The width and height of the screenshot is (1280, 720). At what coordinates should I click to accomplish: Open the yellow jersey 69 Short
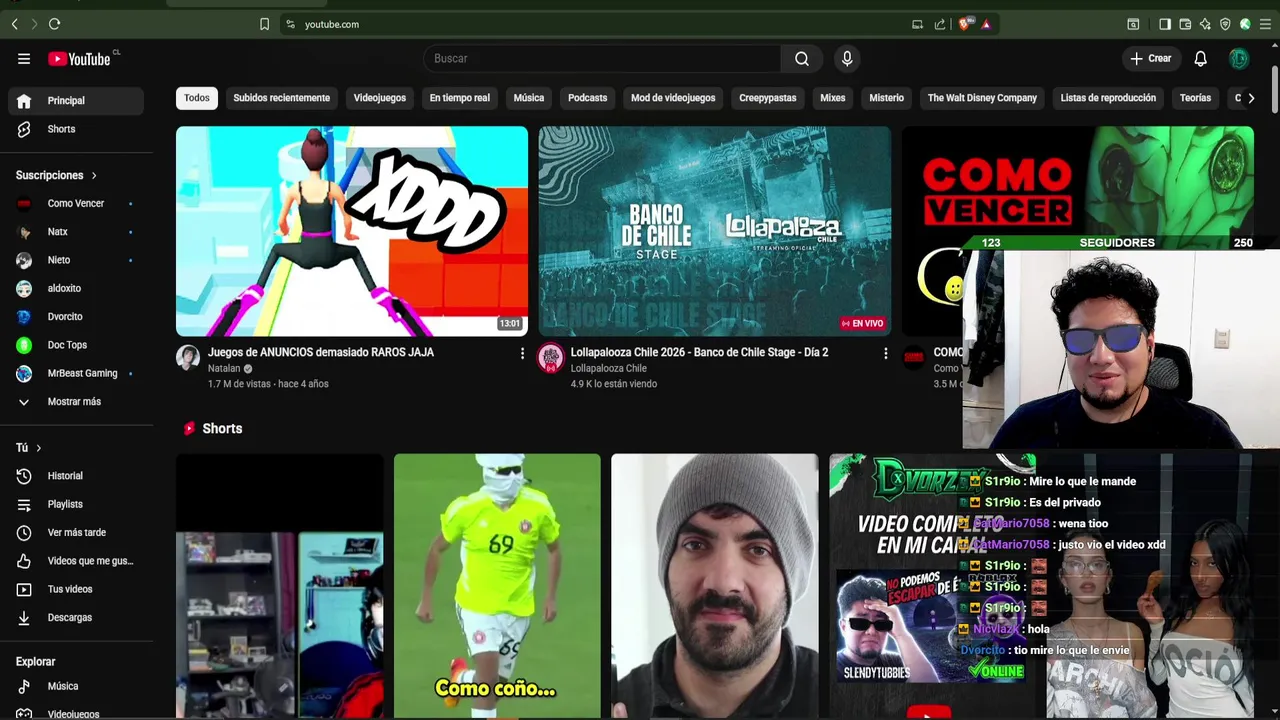click(x=497, y=586)
